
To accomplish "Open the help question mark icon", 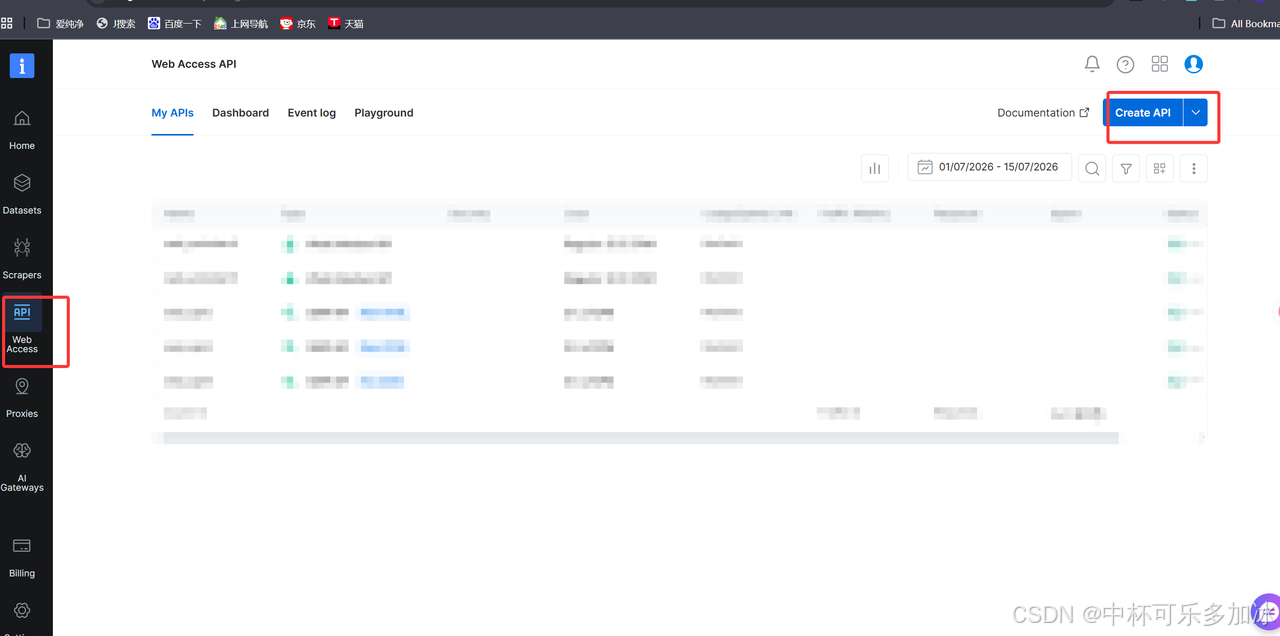I will [1126, 64].
